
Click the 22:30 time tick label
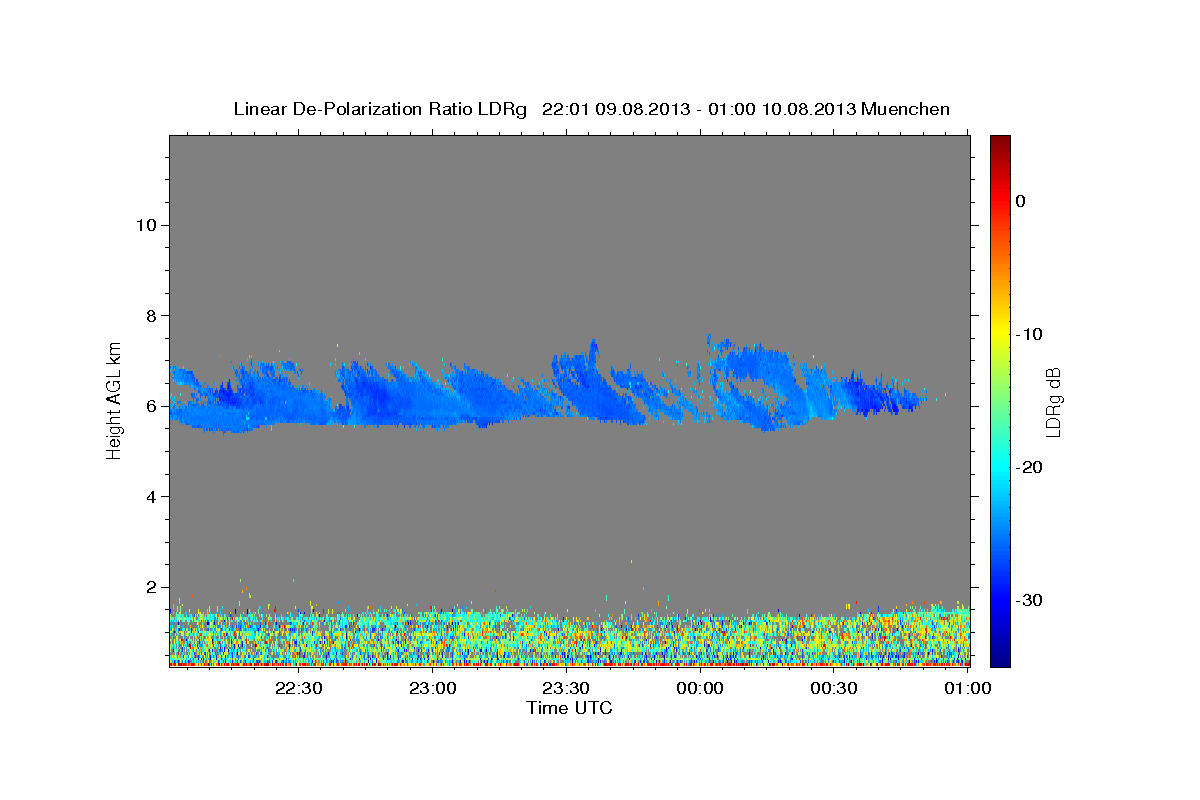299,689
